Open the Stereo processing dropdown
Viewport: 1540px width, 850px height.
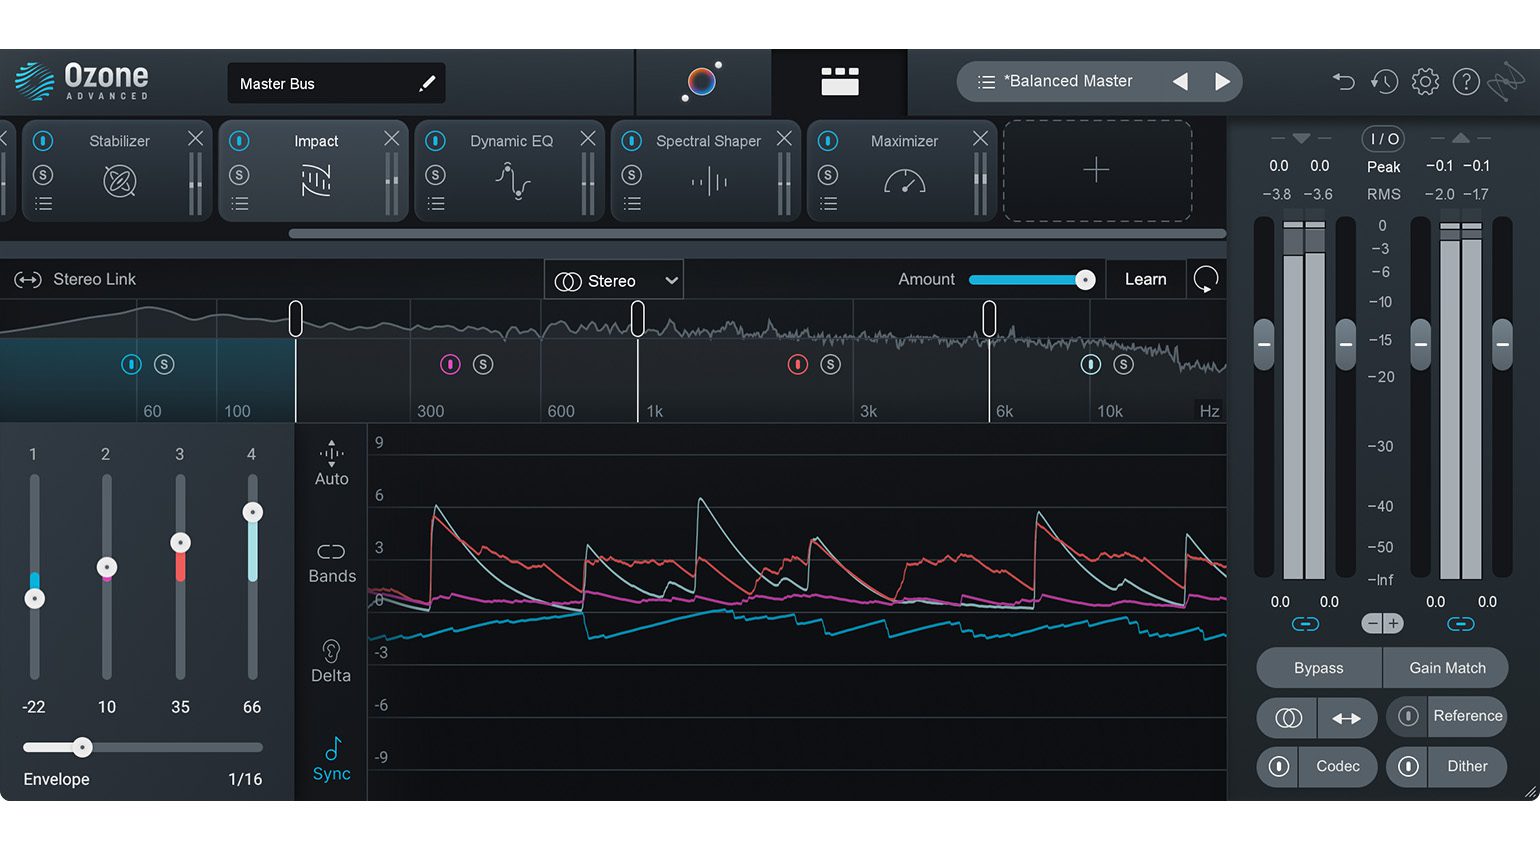[x=613, y=279]
